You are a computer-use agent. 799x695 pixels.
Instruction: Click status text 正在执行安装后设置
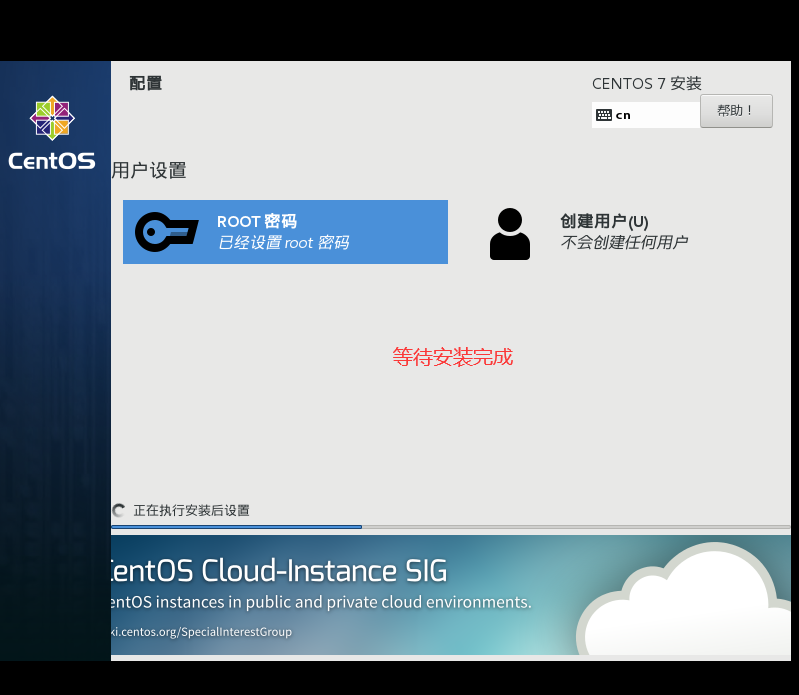pyautogui.click(x=192, y=511)
